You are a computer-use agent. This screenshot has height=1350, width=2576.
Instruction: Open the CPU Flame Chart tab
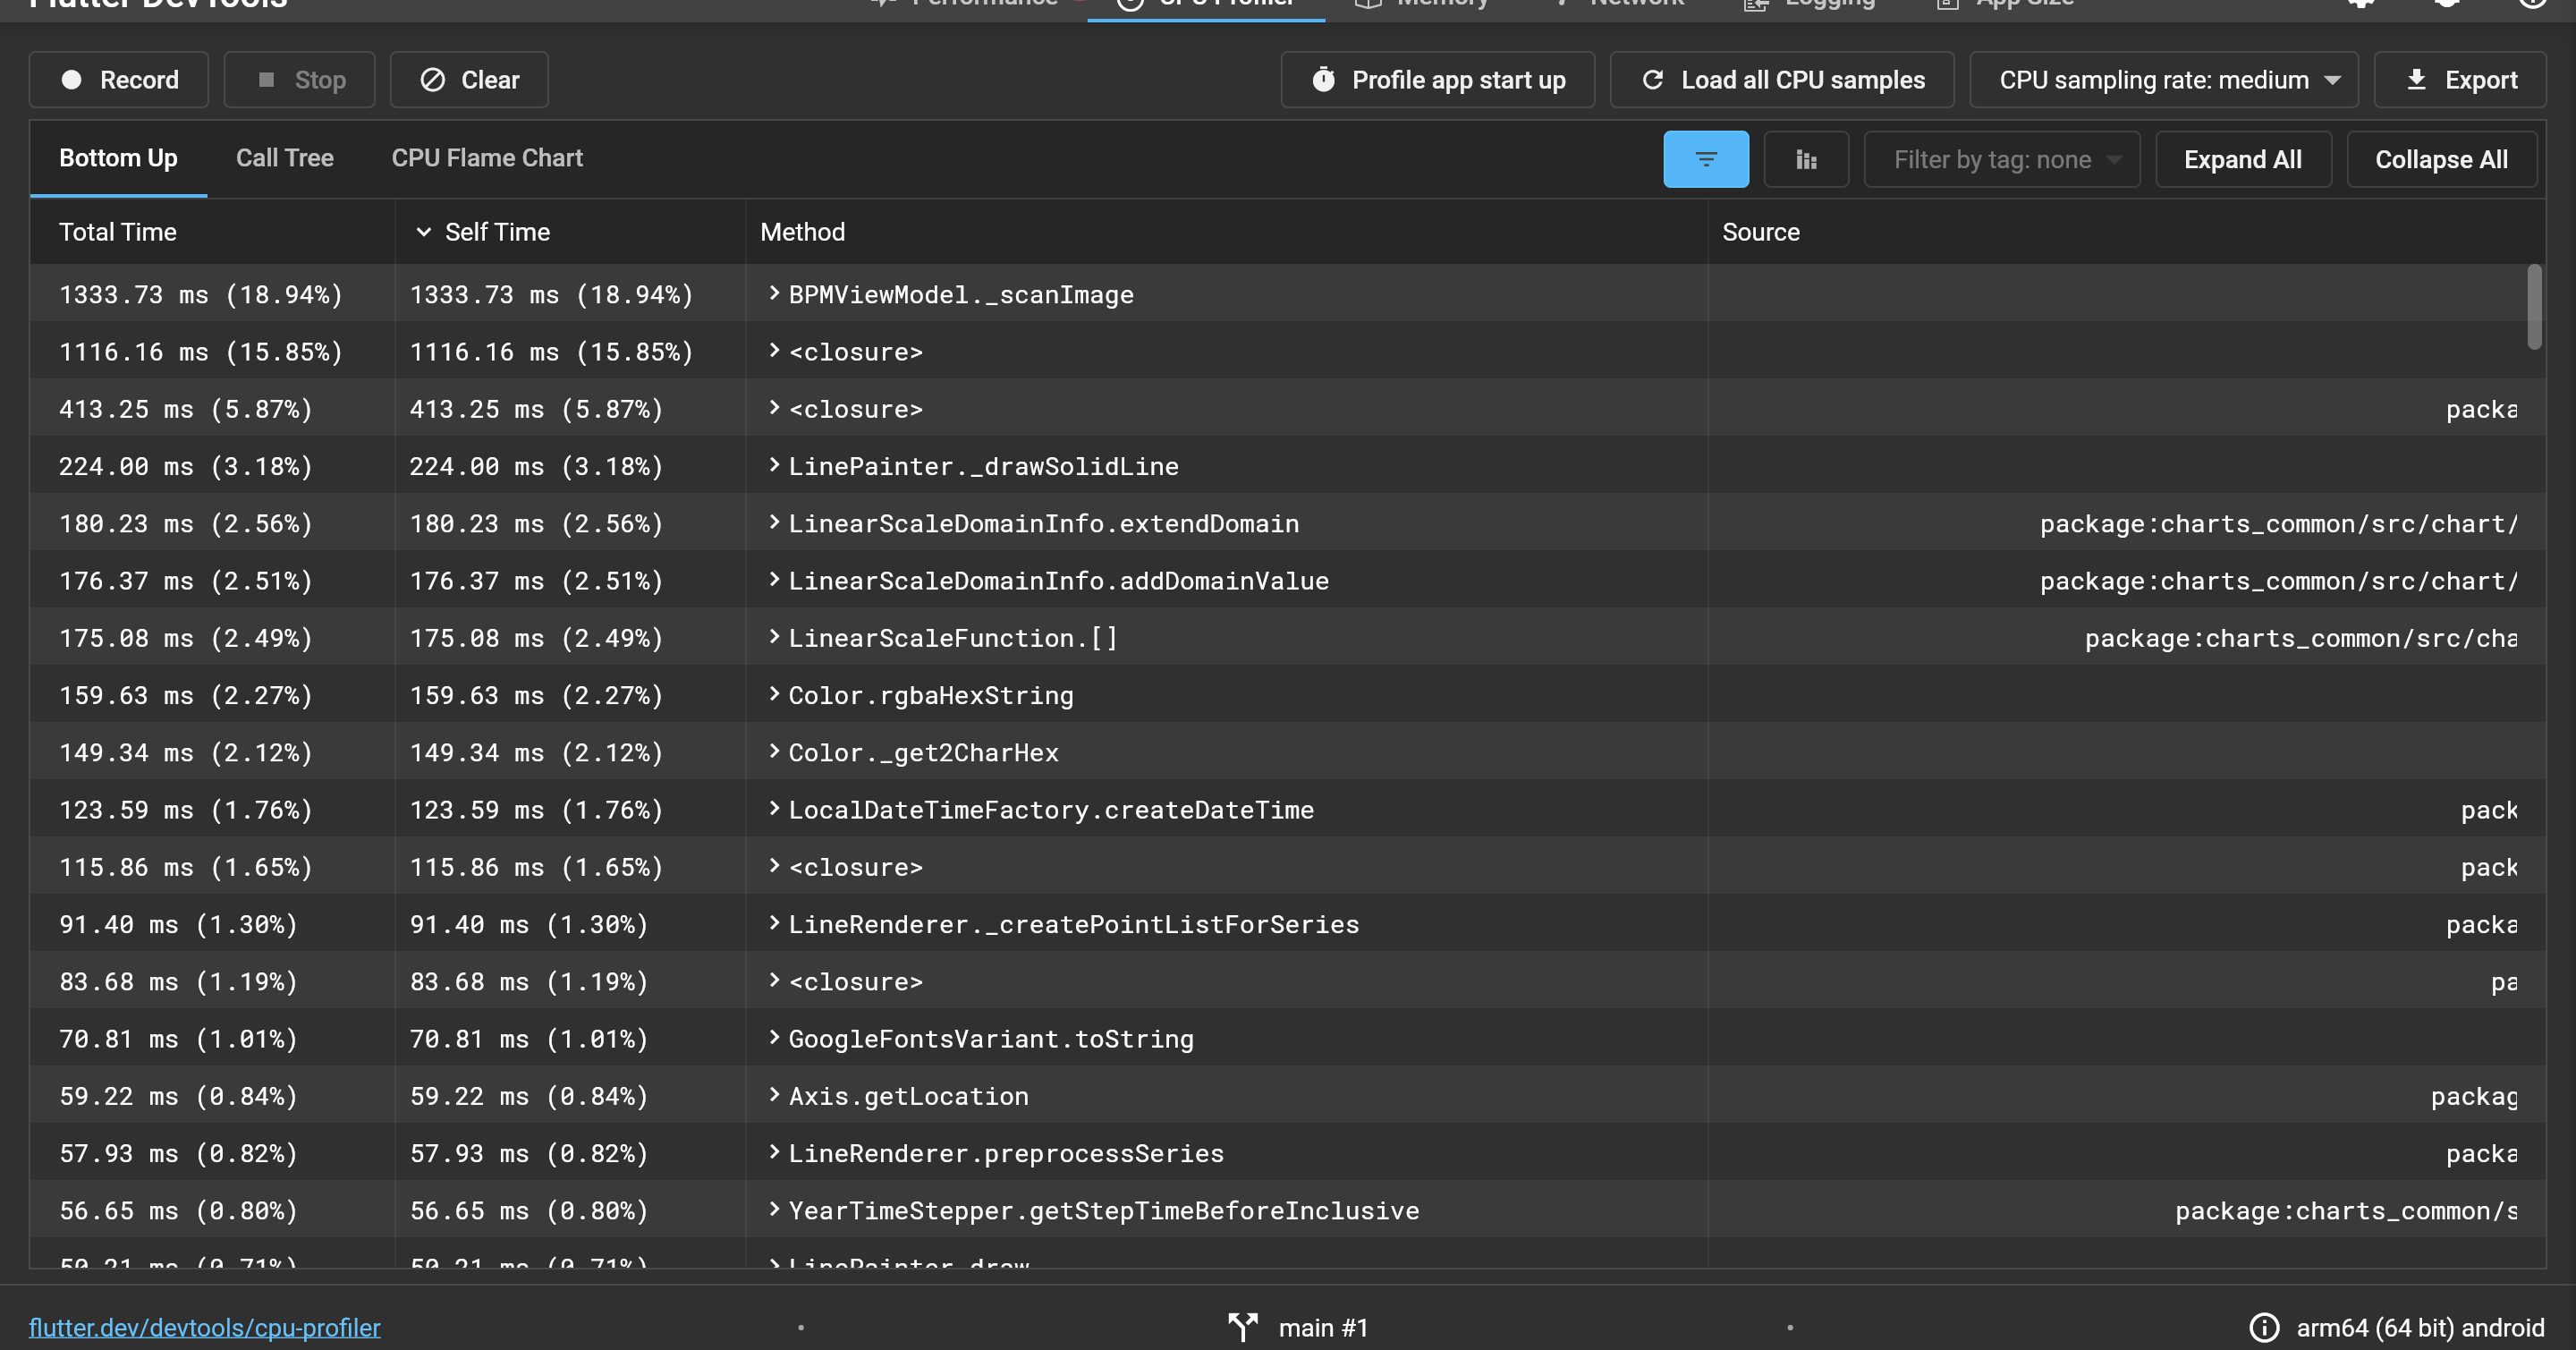coord(487,158)
